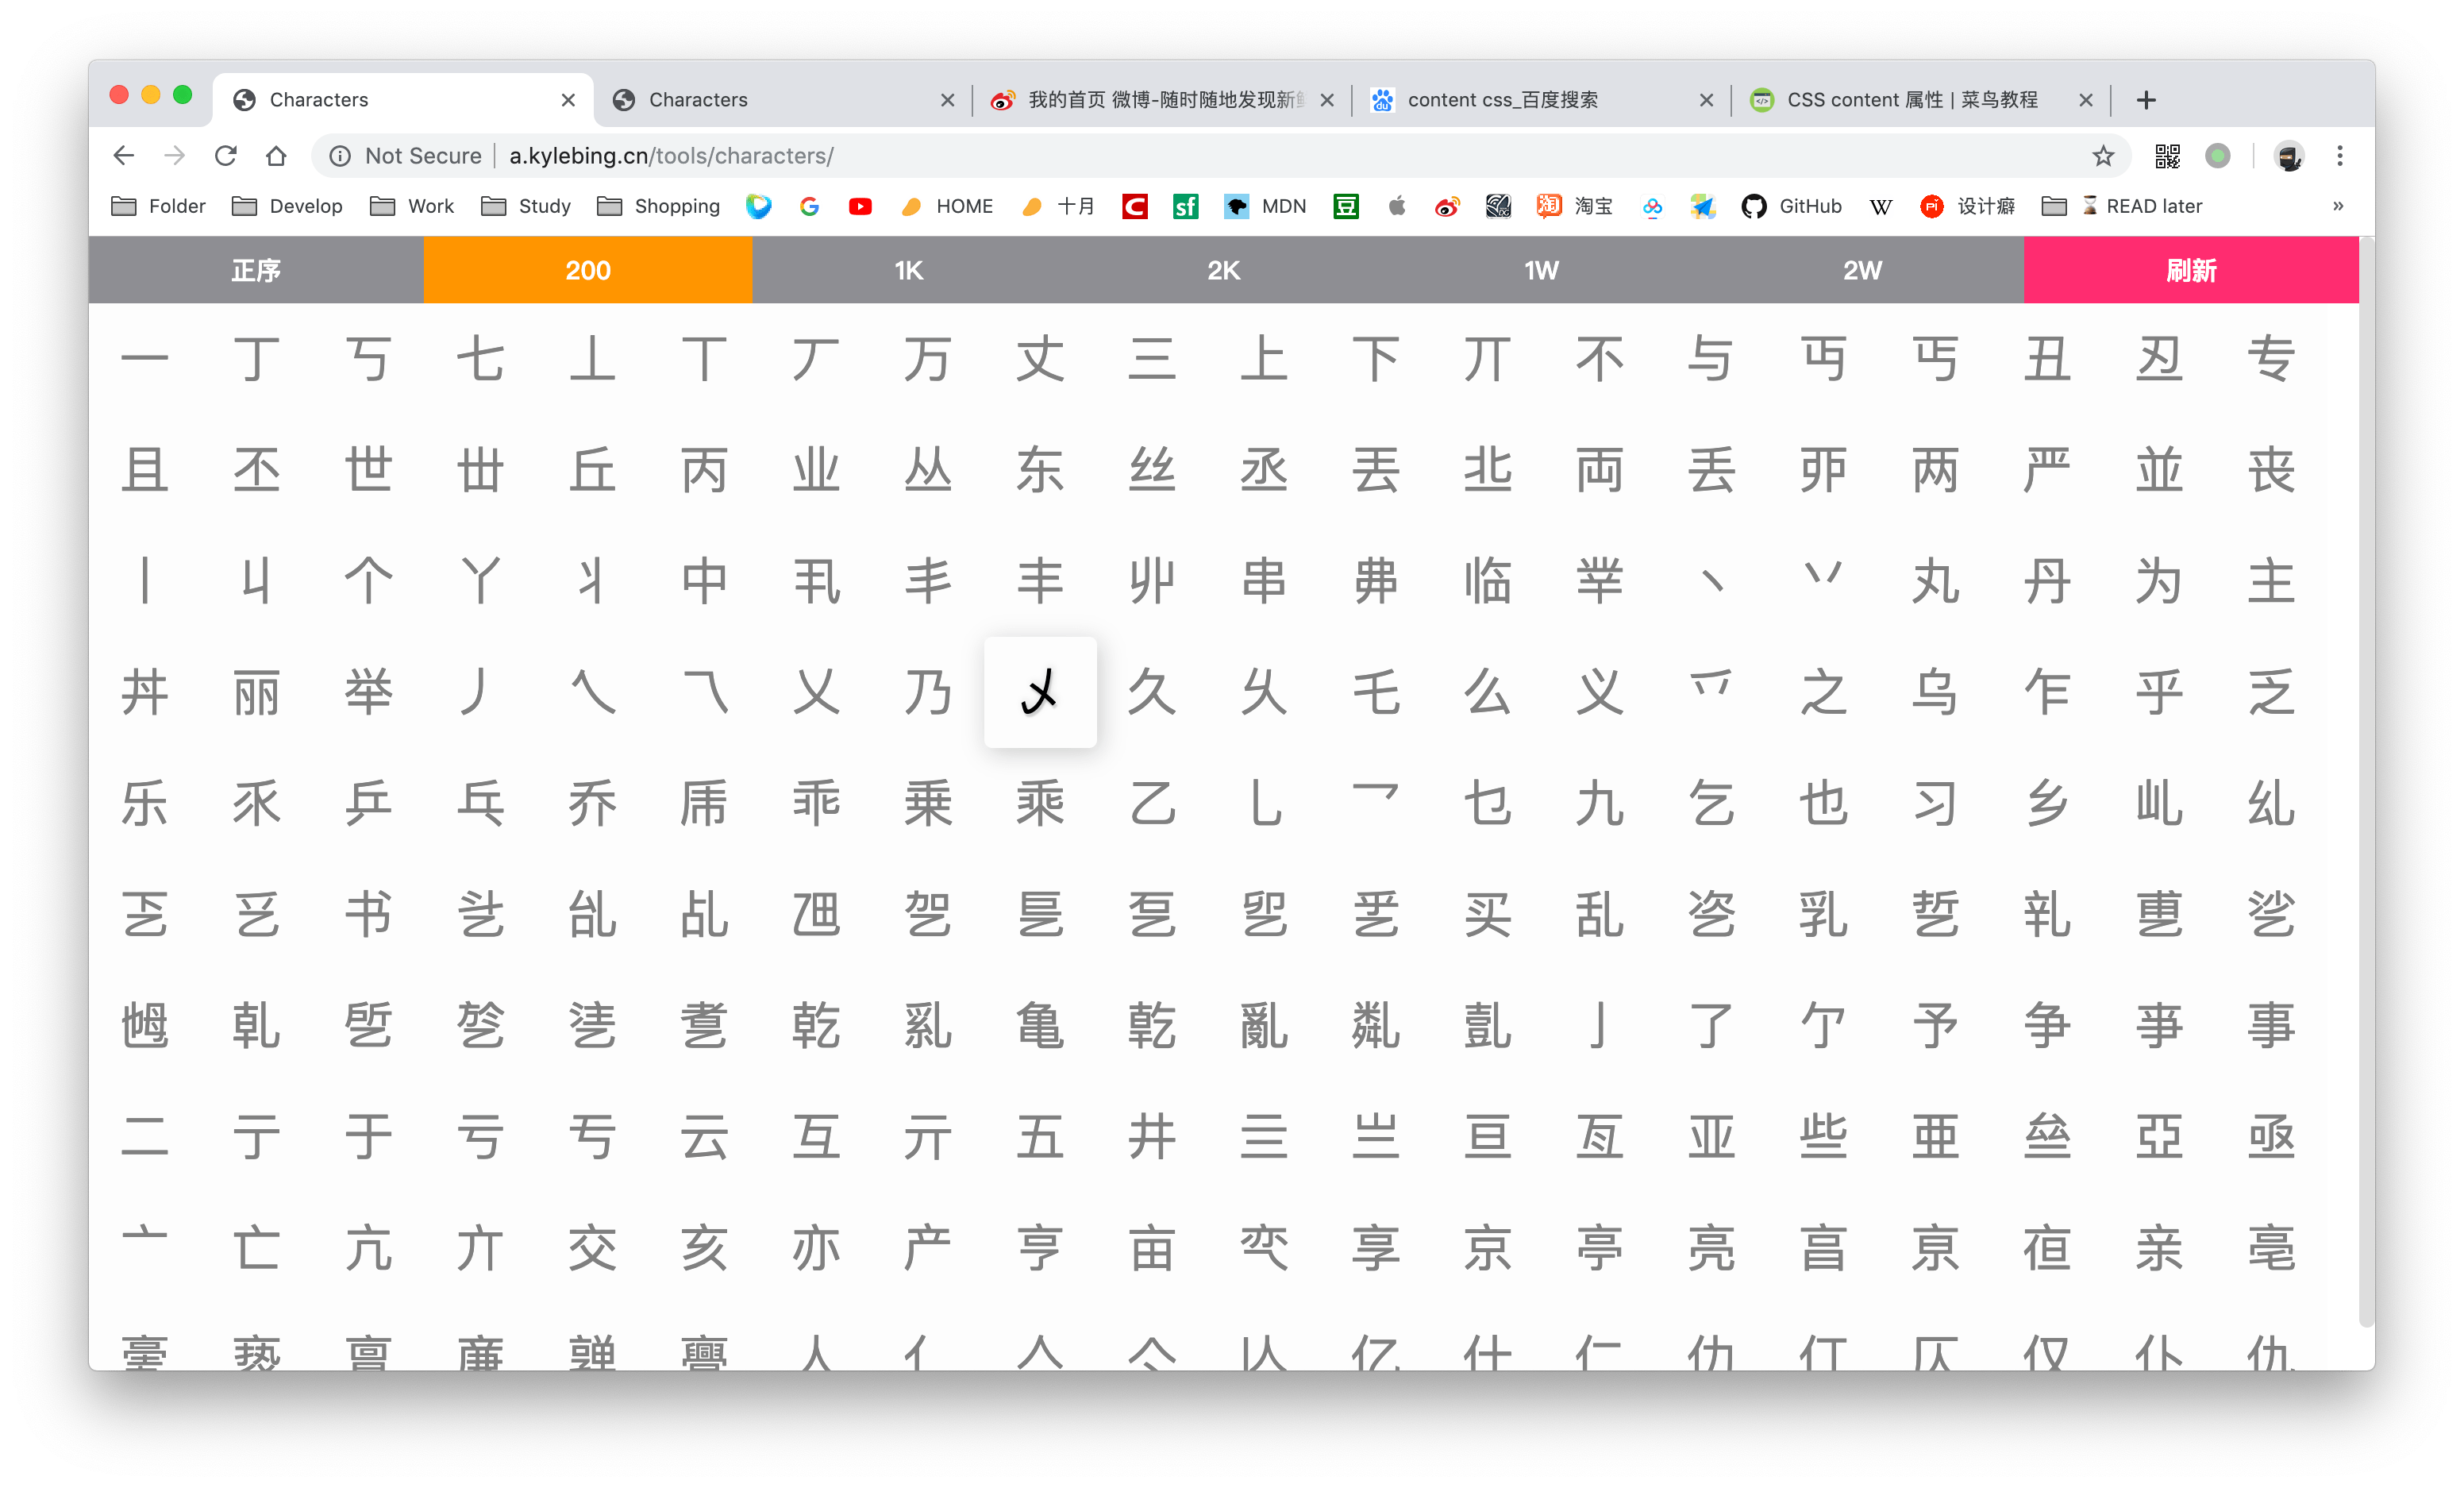This screenshot has height=1488, width=2464.
Task: Open the GitHub bookmark
Action: [x=1792, y=206]
